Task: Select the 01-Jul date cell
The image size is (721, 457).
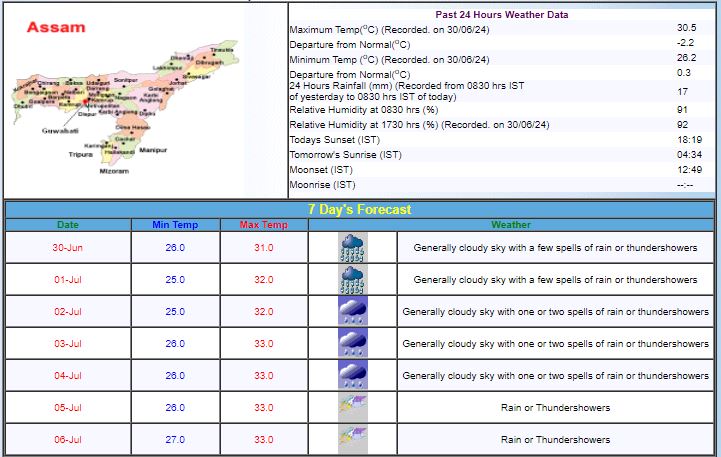Action: coord(68,280)
